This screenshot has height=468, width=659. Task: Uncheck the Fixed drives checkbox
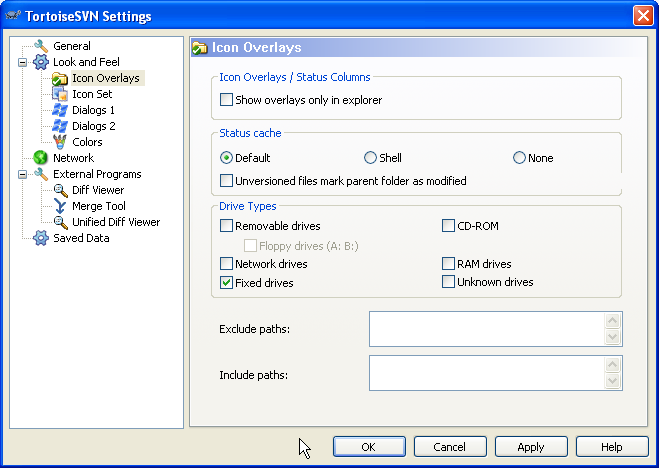coord(226,283)
